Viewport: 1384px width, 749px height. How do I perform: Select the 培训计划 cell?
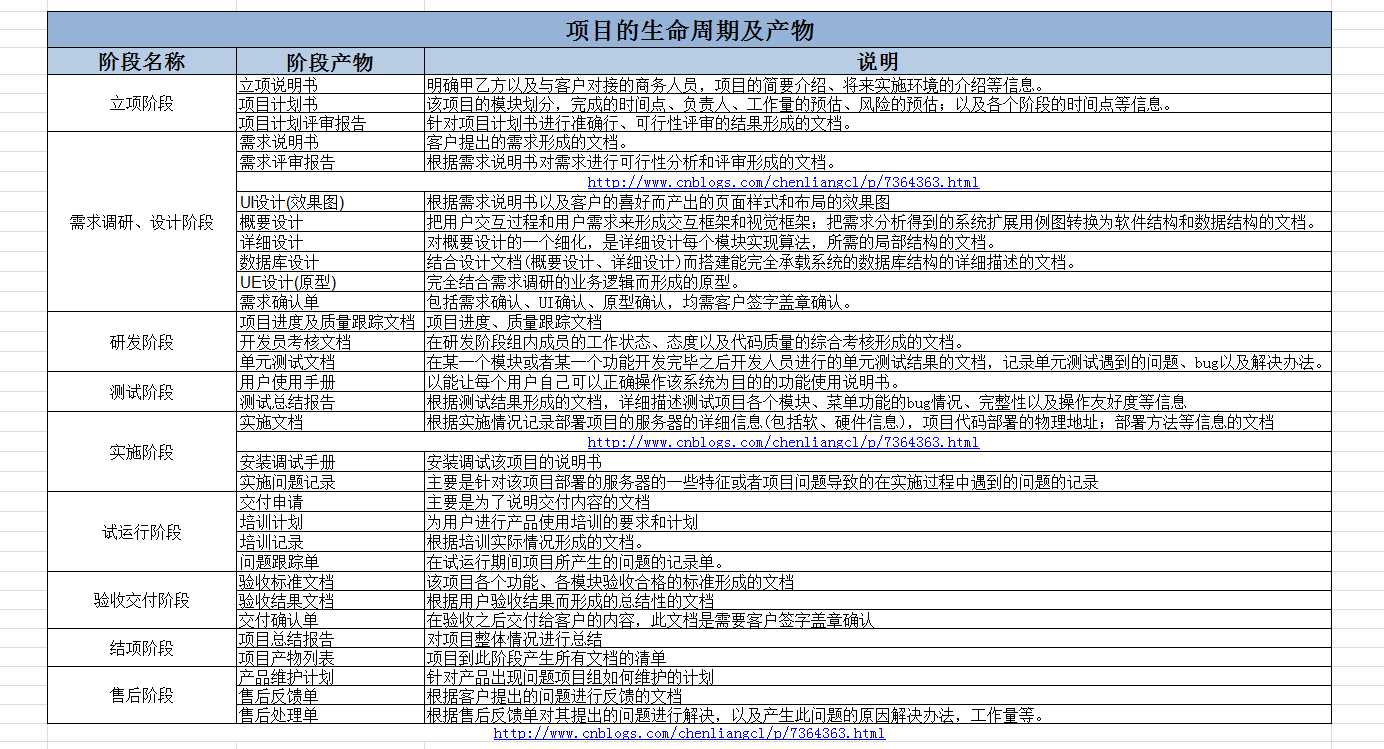click(x=330, y=522)
